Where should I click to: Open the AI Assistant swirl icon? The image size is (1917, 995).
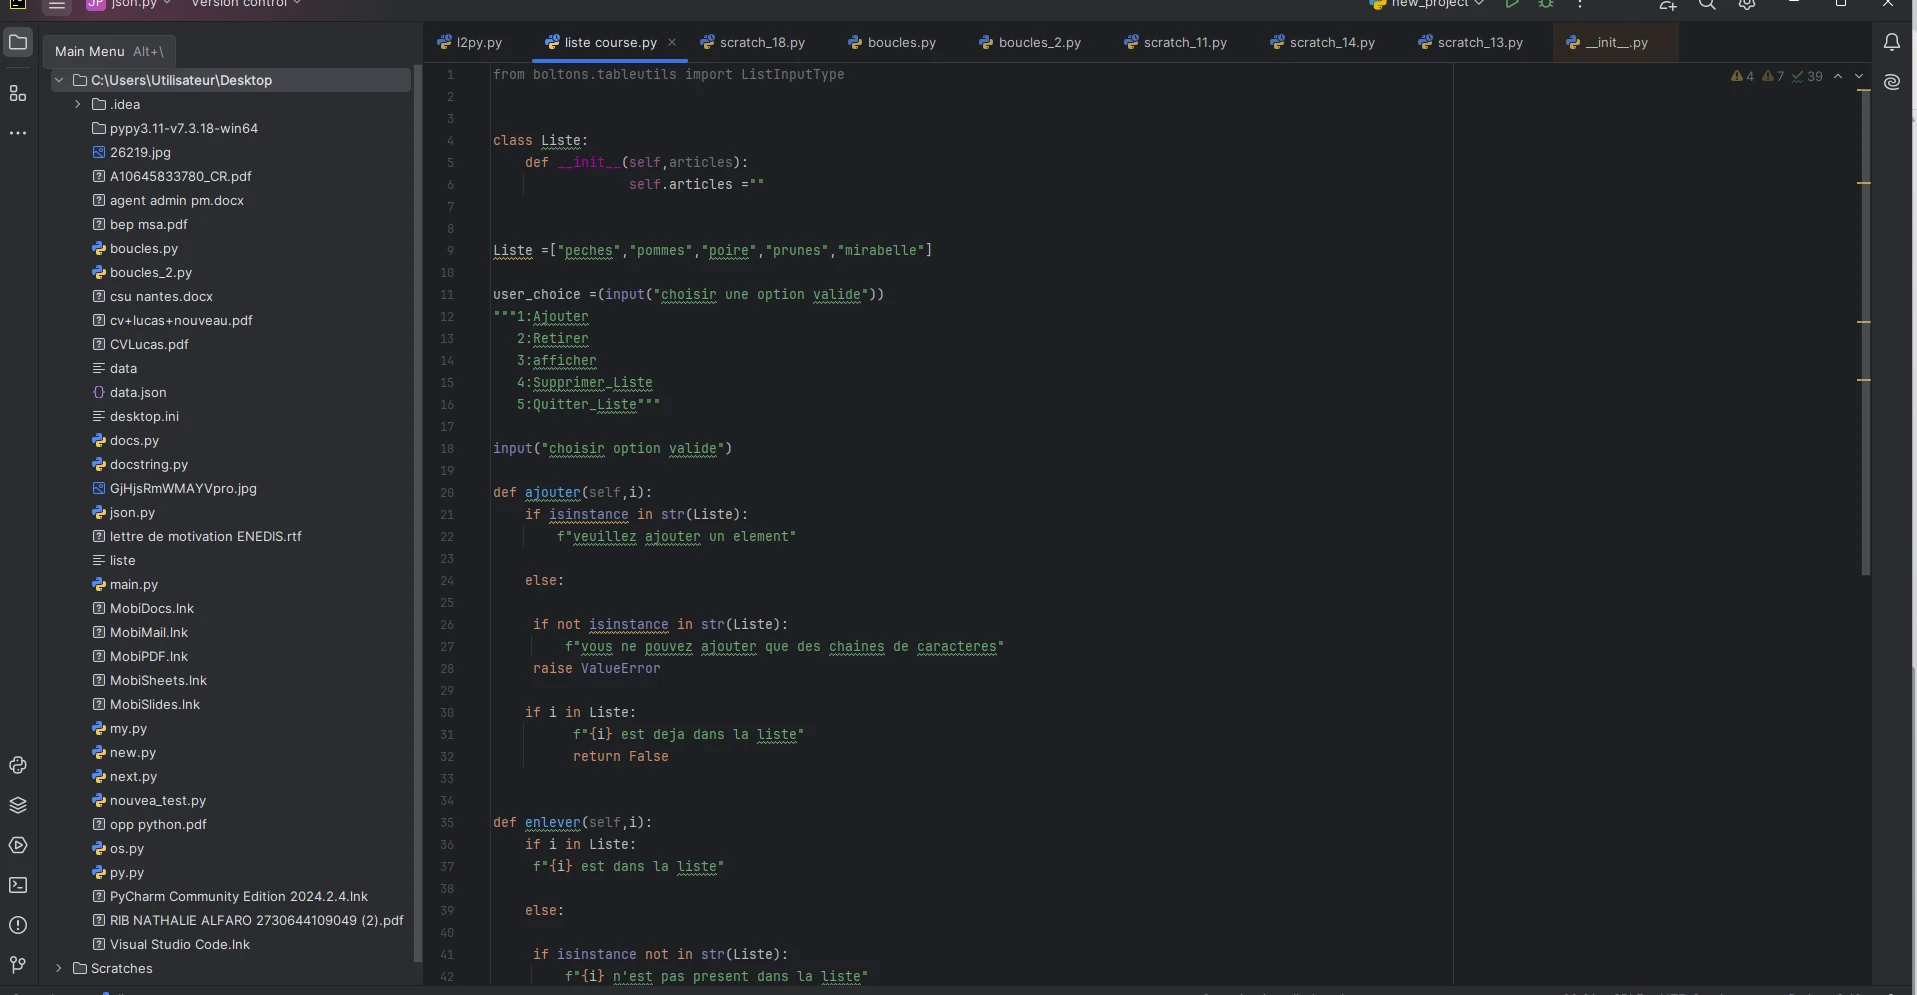1891,82
